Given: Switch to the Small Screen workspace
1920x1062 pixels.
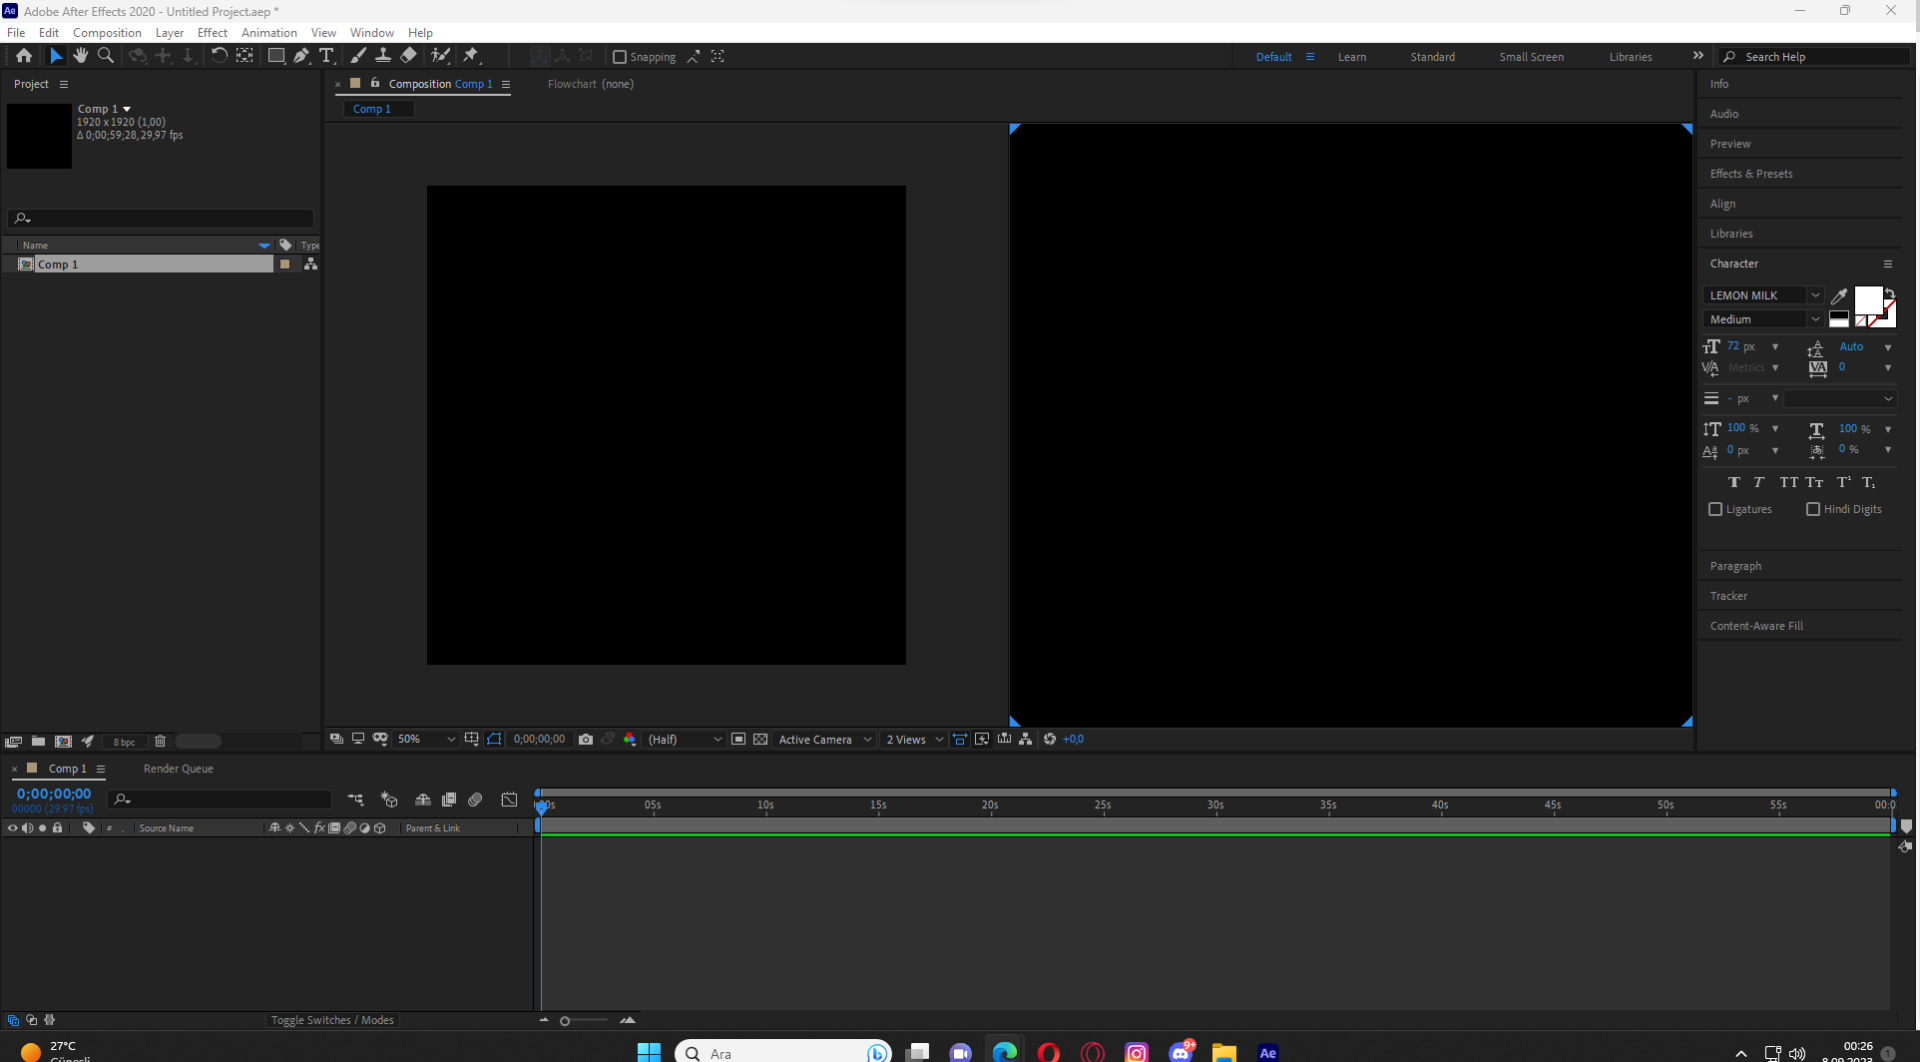Looking at the screenshot, I should pos(1531,57).
